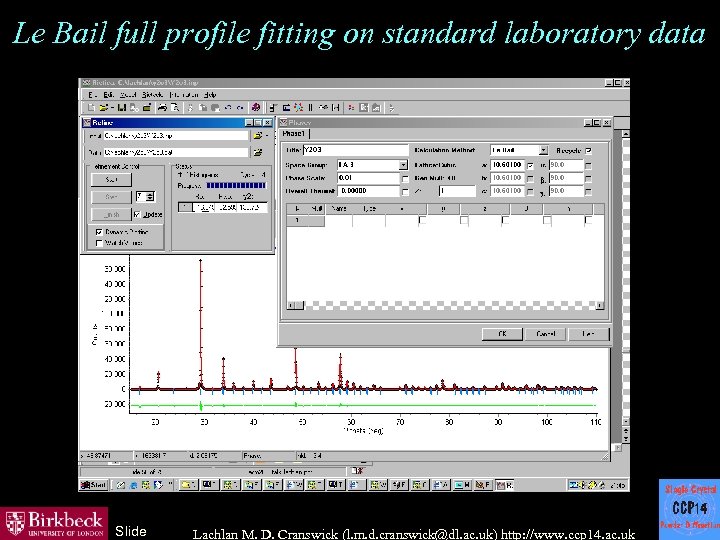The image size is (720, 540).
Task: Toggle the Update checkbox in Refine window
Action: (x=137, y=214)
